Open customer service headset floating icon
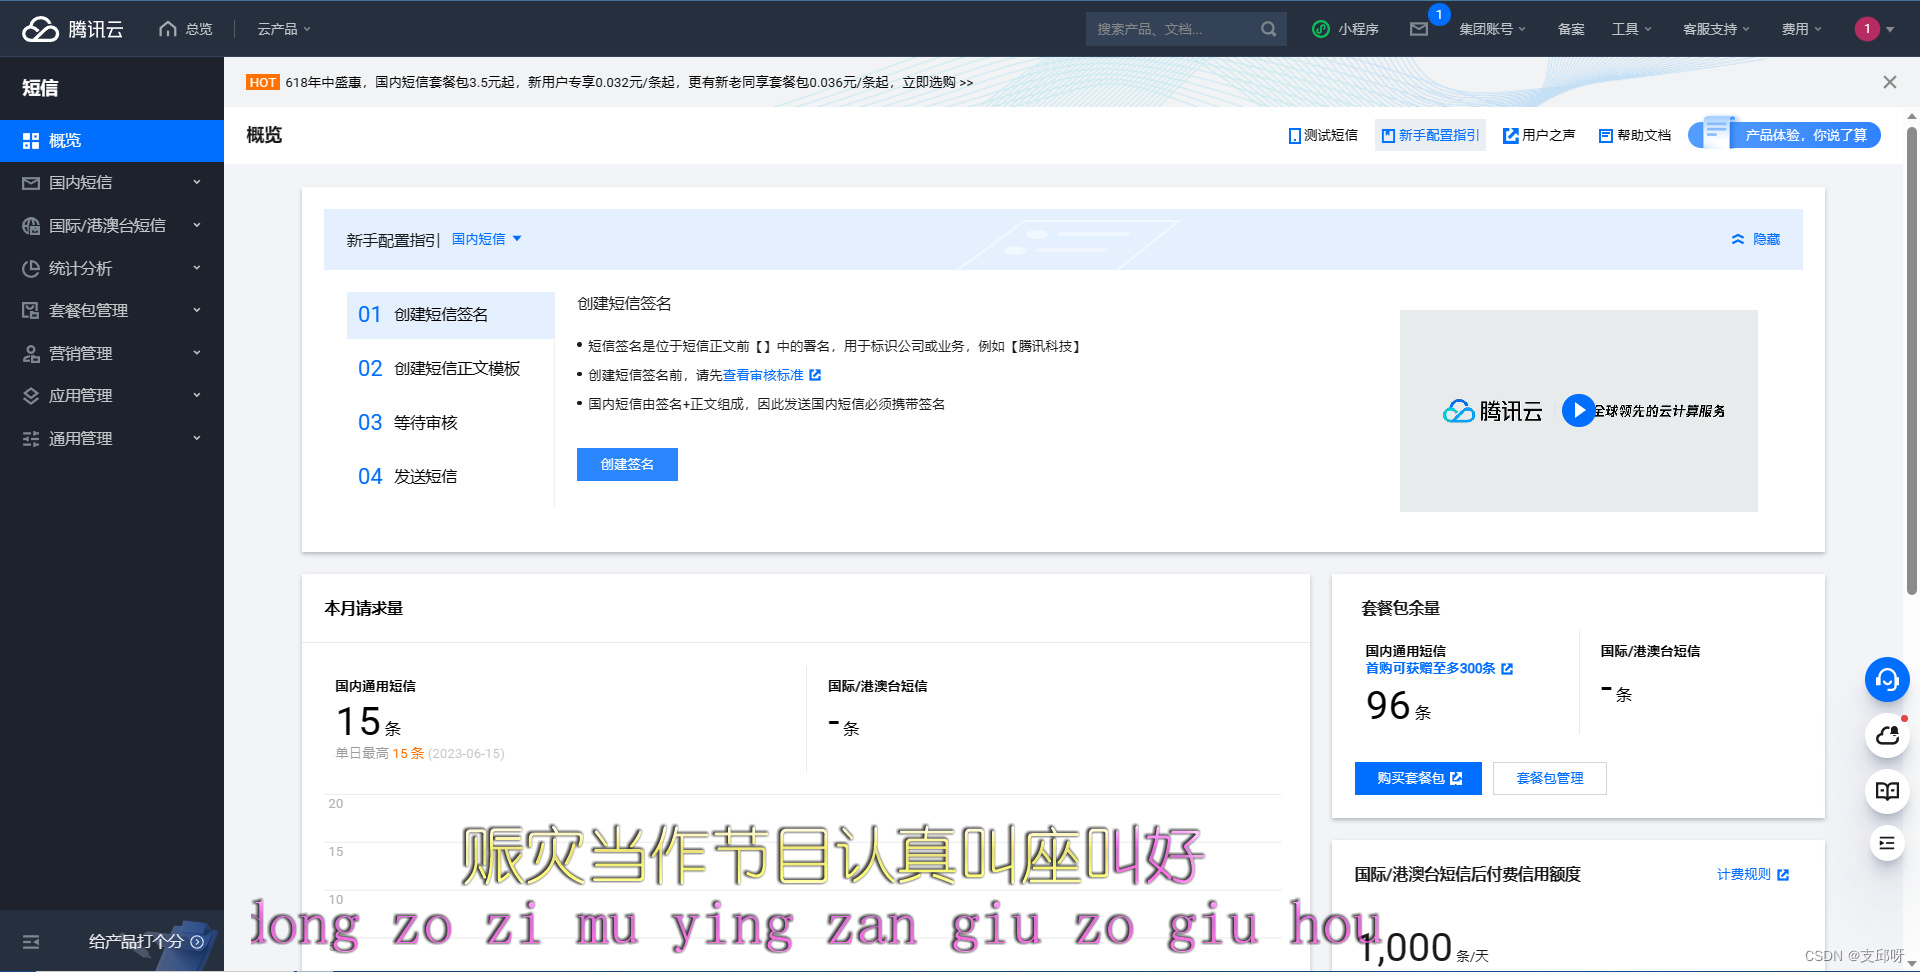The image size is (1920, 972). coord(1887,680)
